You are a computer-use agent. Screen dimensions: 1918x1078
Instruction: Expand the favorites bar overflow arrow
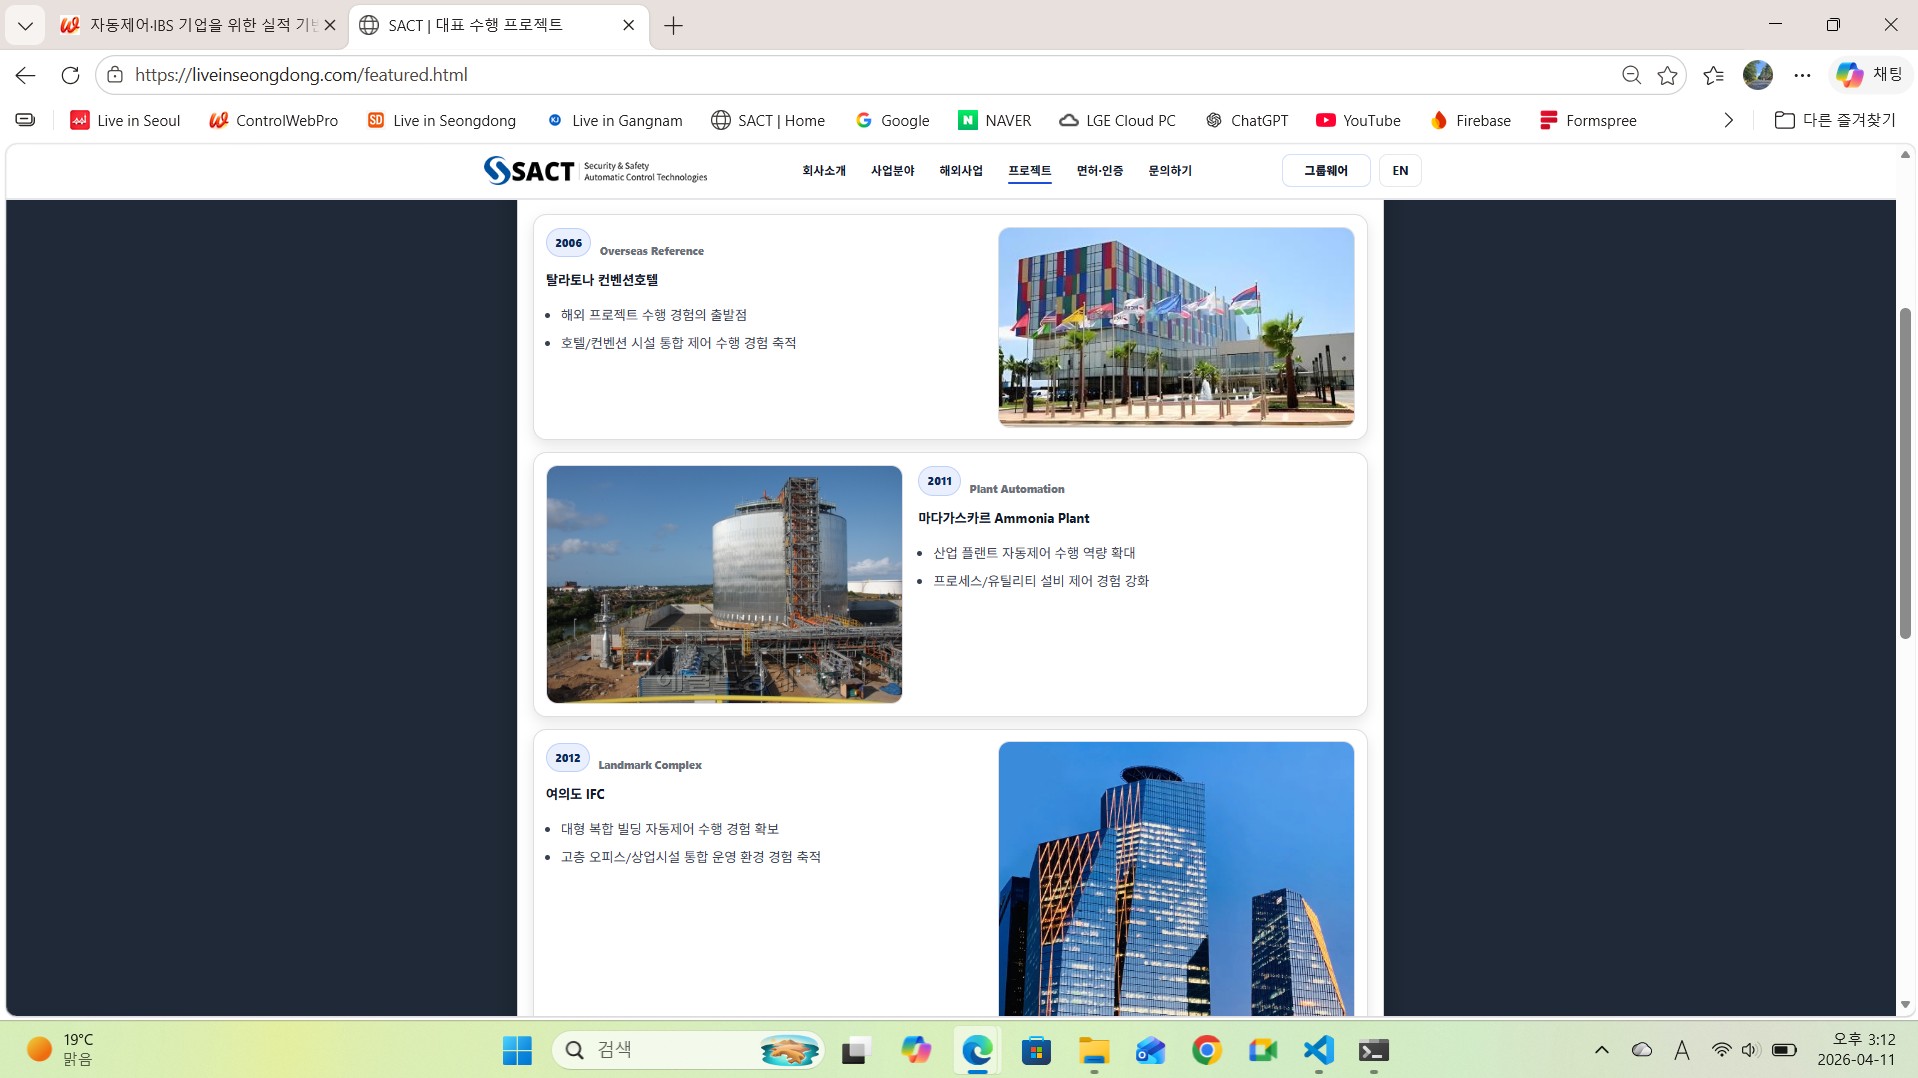(1727, 120)
